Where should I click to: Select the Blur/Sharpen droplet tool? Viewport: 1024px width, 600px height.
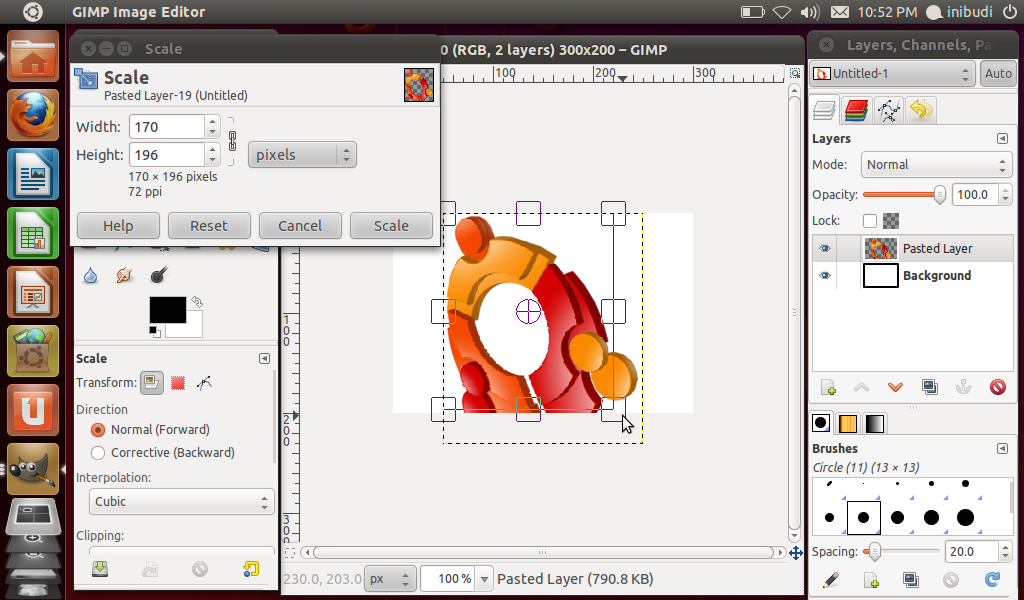click(x=90, y=276)
